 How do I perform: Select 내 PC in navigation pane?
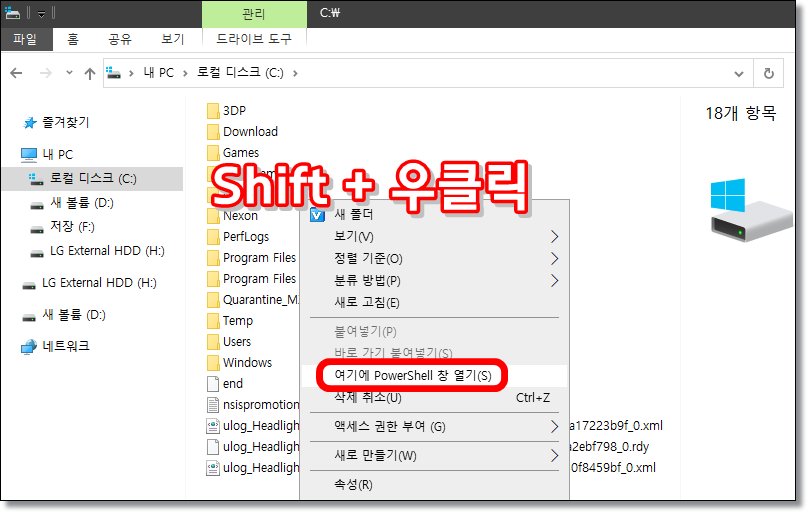[58, 155]
